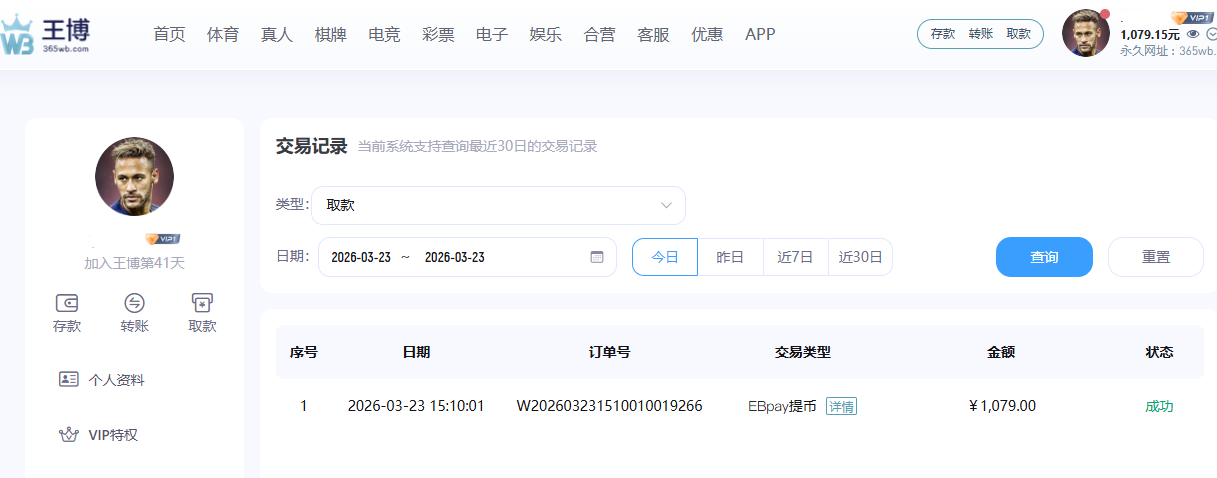This screenshot has width=1217, height=478.
Task: Click the sidebar 取款 withdrawal icon
Action: click(202, 303)
